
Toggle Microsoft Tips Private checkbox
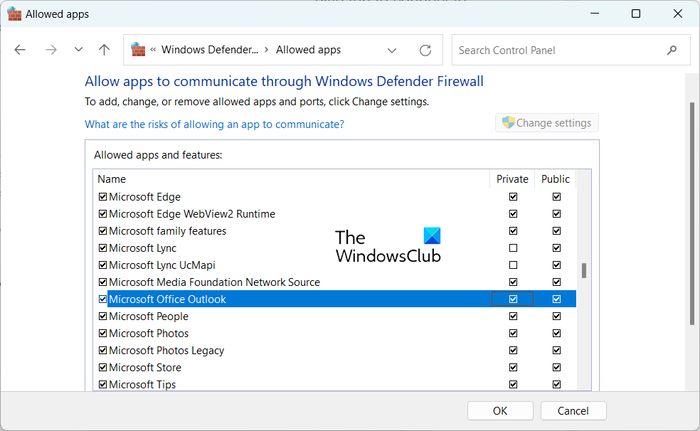(x=513, y=384)
